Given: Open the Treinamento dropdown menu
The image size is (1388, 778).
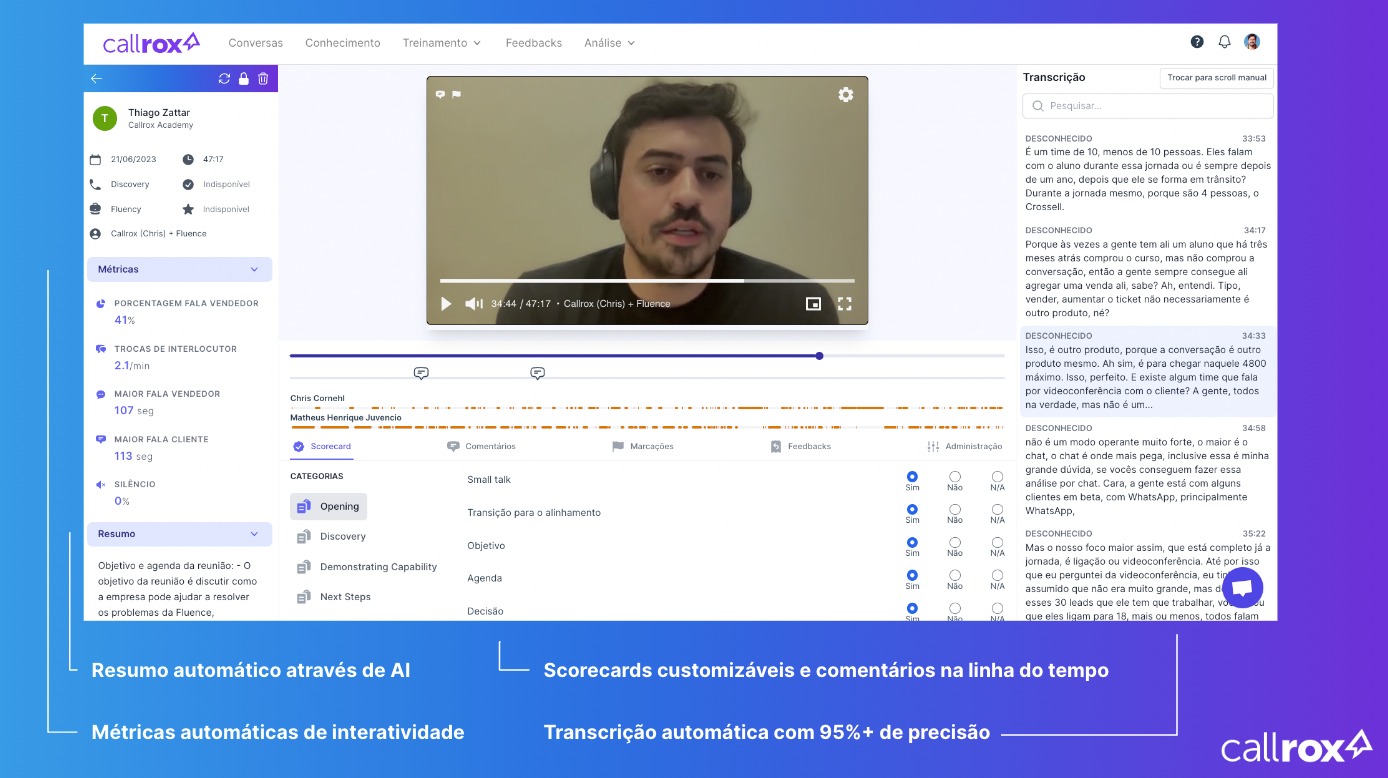Looking at the screenshot, I should pos(442,43).
